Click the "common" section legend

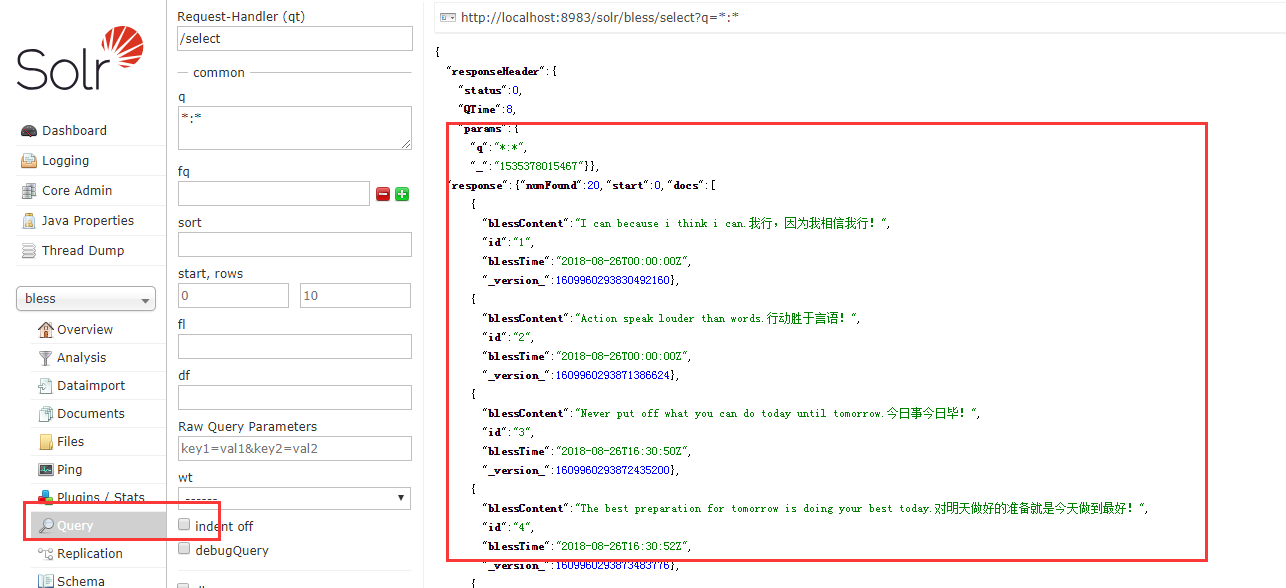coord(219,73)
